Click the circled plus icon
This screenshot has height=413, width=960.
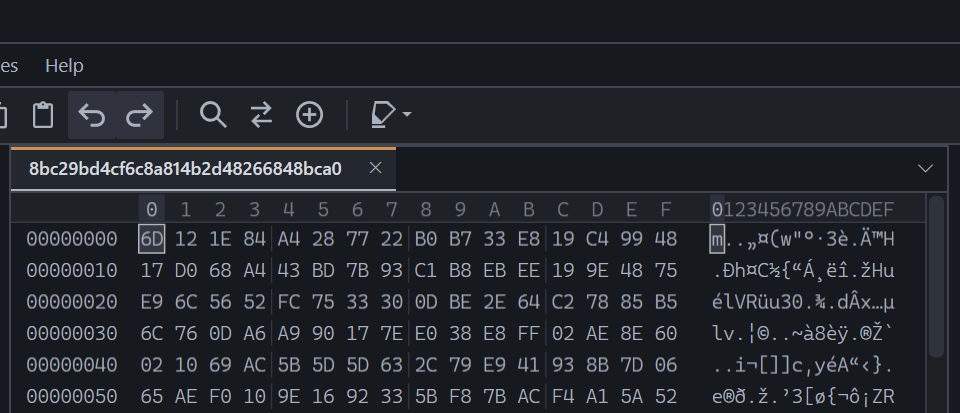click(x=309, y=115)
